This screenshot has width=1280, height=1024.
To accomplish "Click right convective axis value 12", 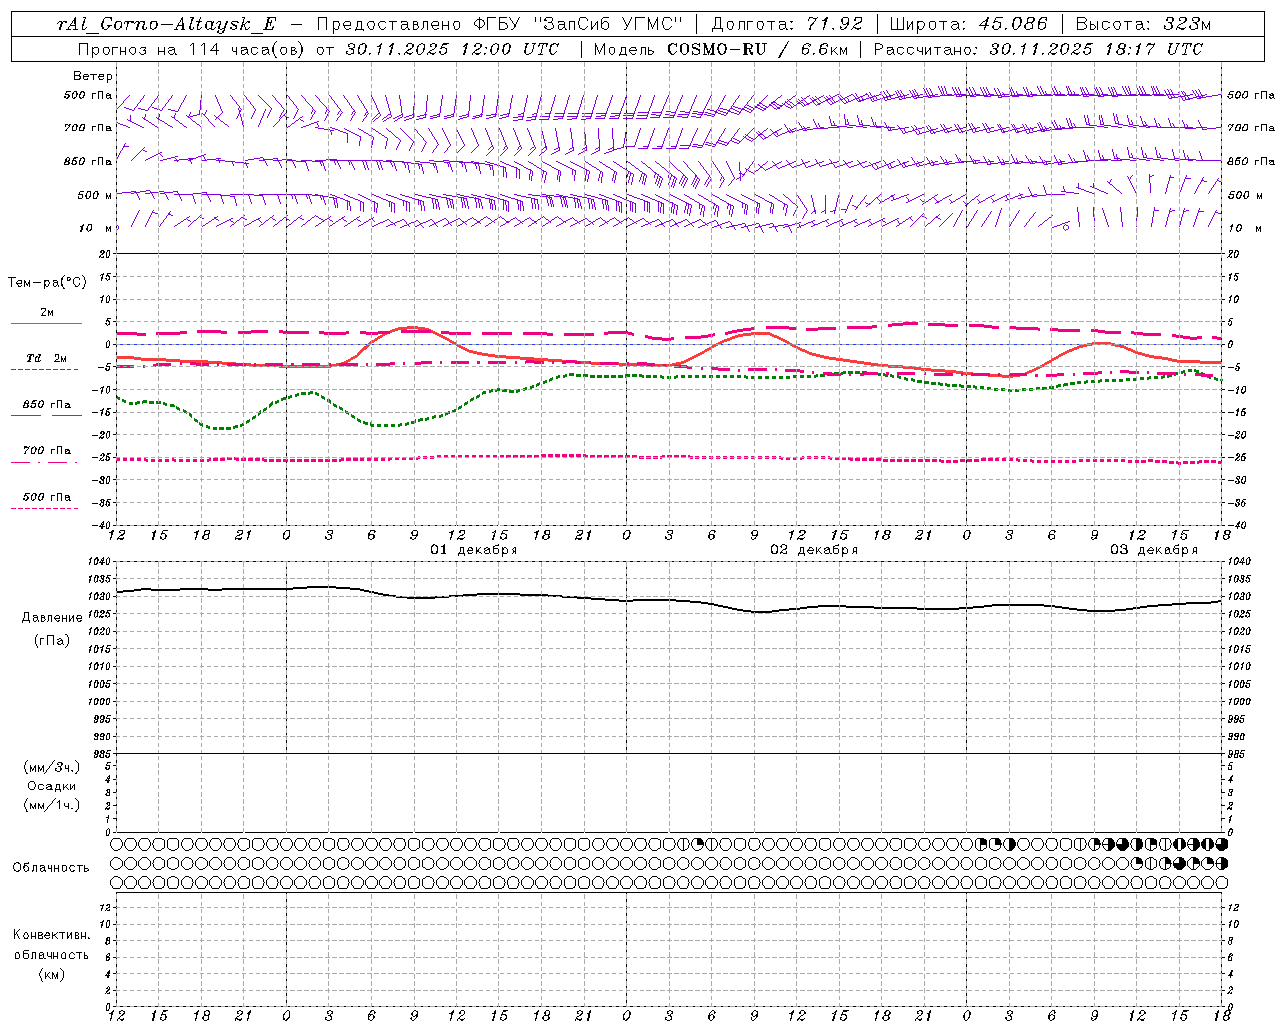I will pos(1233,908).
